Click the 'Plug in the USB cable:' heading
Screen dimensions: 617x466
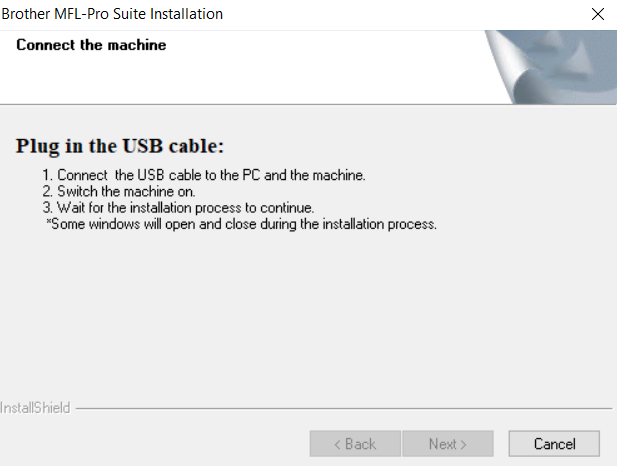[119, 146]
